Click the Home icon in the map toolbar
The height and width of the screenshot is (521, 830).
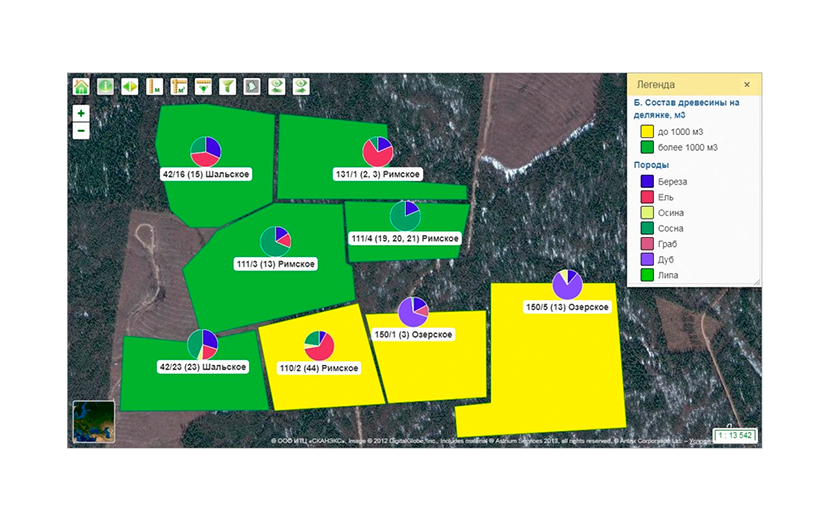[x=81, y=86]
